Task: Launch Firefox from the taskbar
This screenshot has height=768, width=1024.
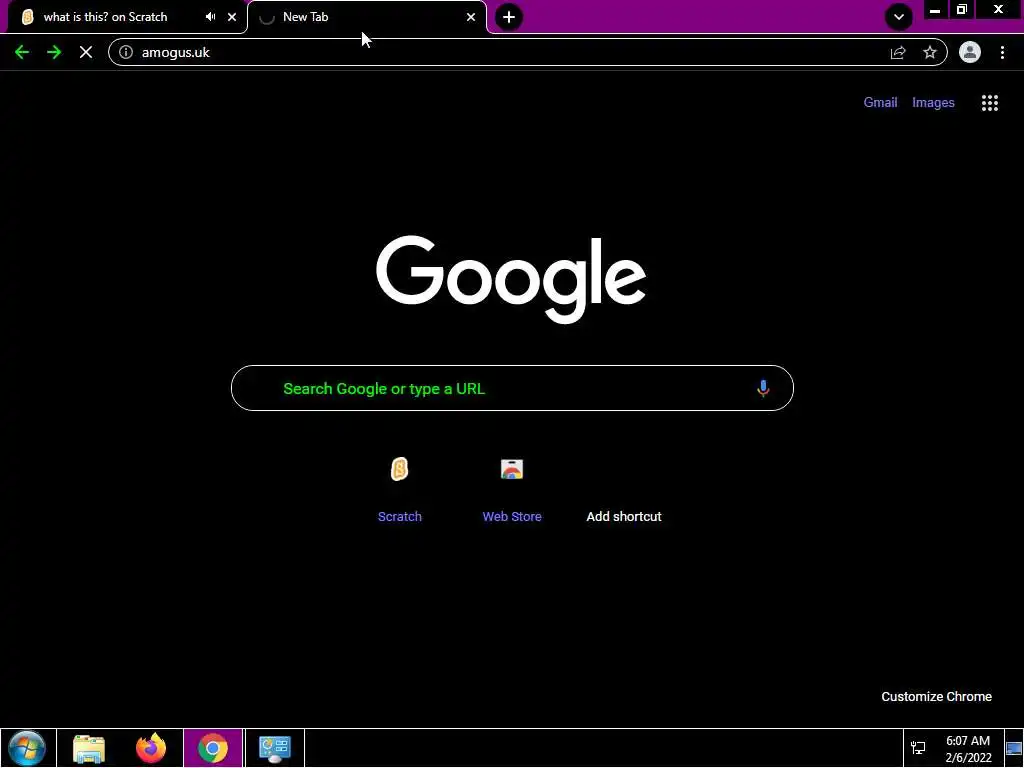Action: coord(151,748)
